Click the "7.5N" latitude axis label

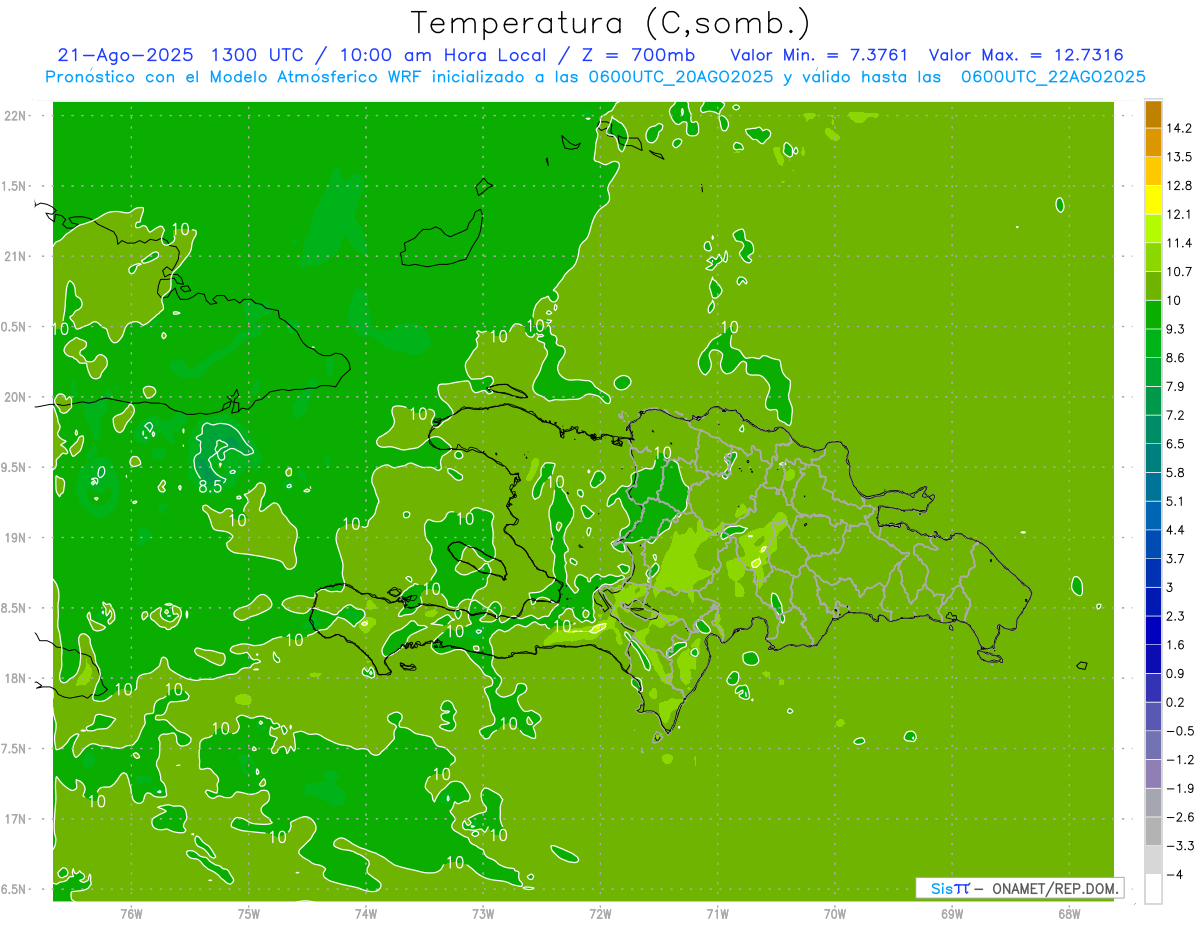click(x=14, y=749)
